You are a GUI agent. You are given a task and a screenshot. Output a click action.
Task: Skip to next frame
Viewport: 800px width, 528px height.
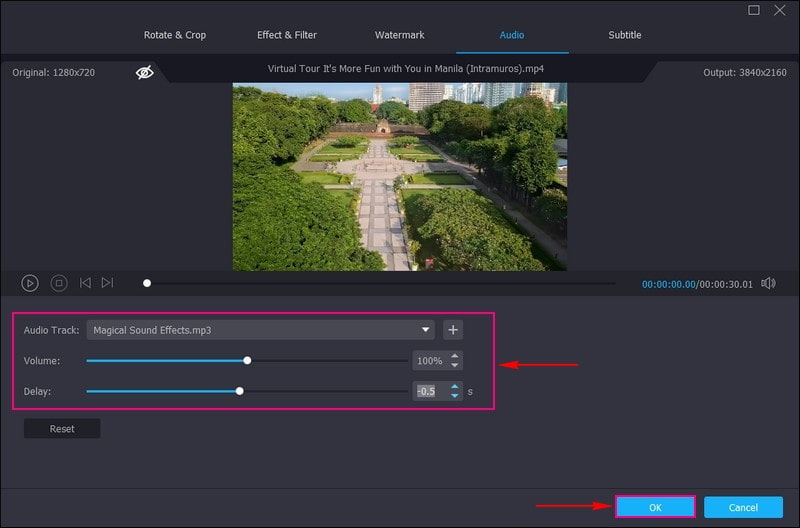pyautogui.click(x=108, y=283)
